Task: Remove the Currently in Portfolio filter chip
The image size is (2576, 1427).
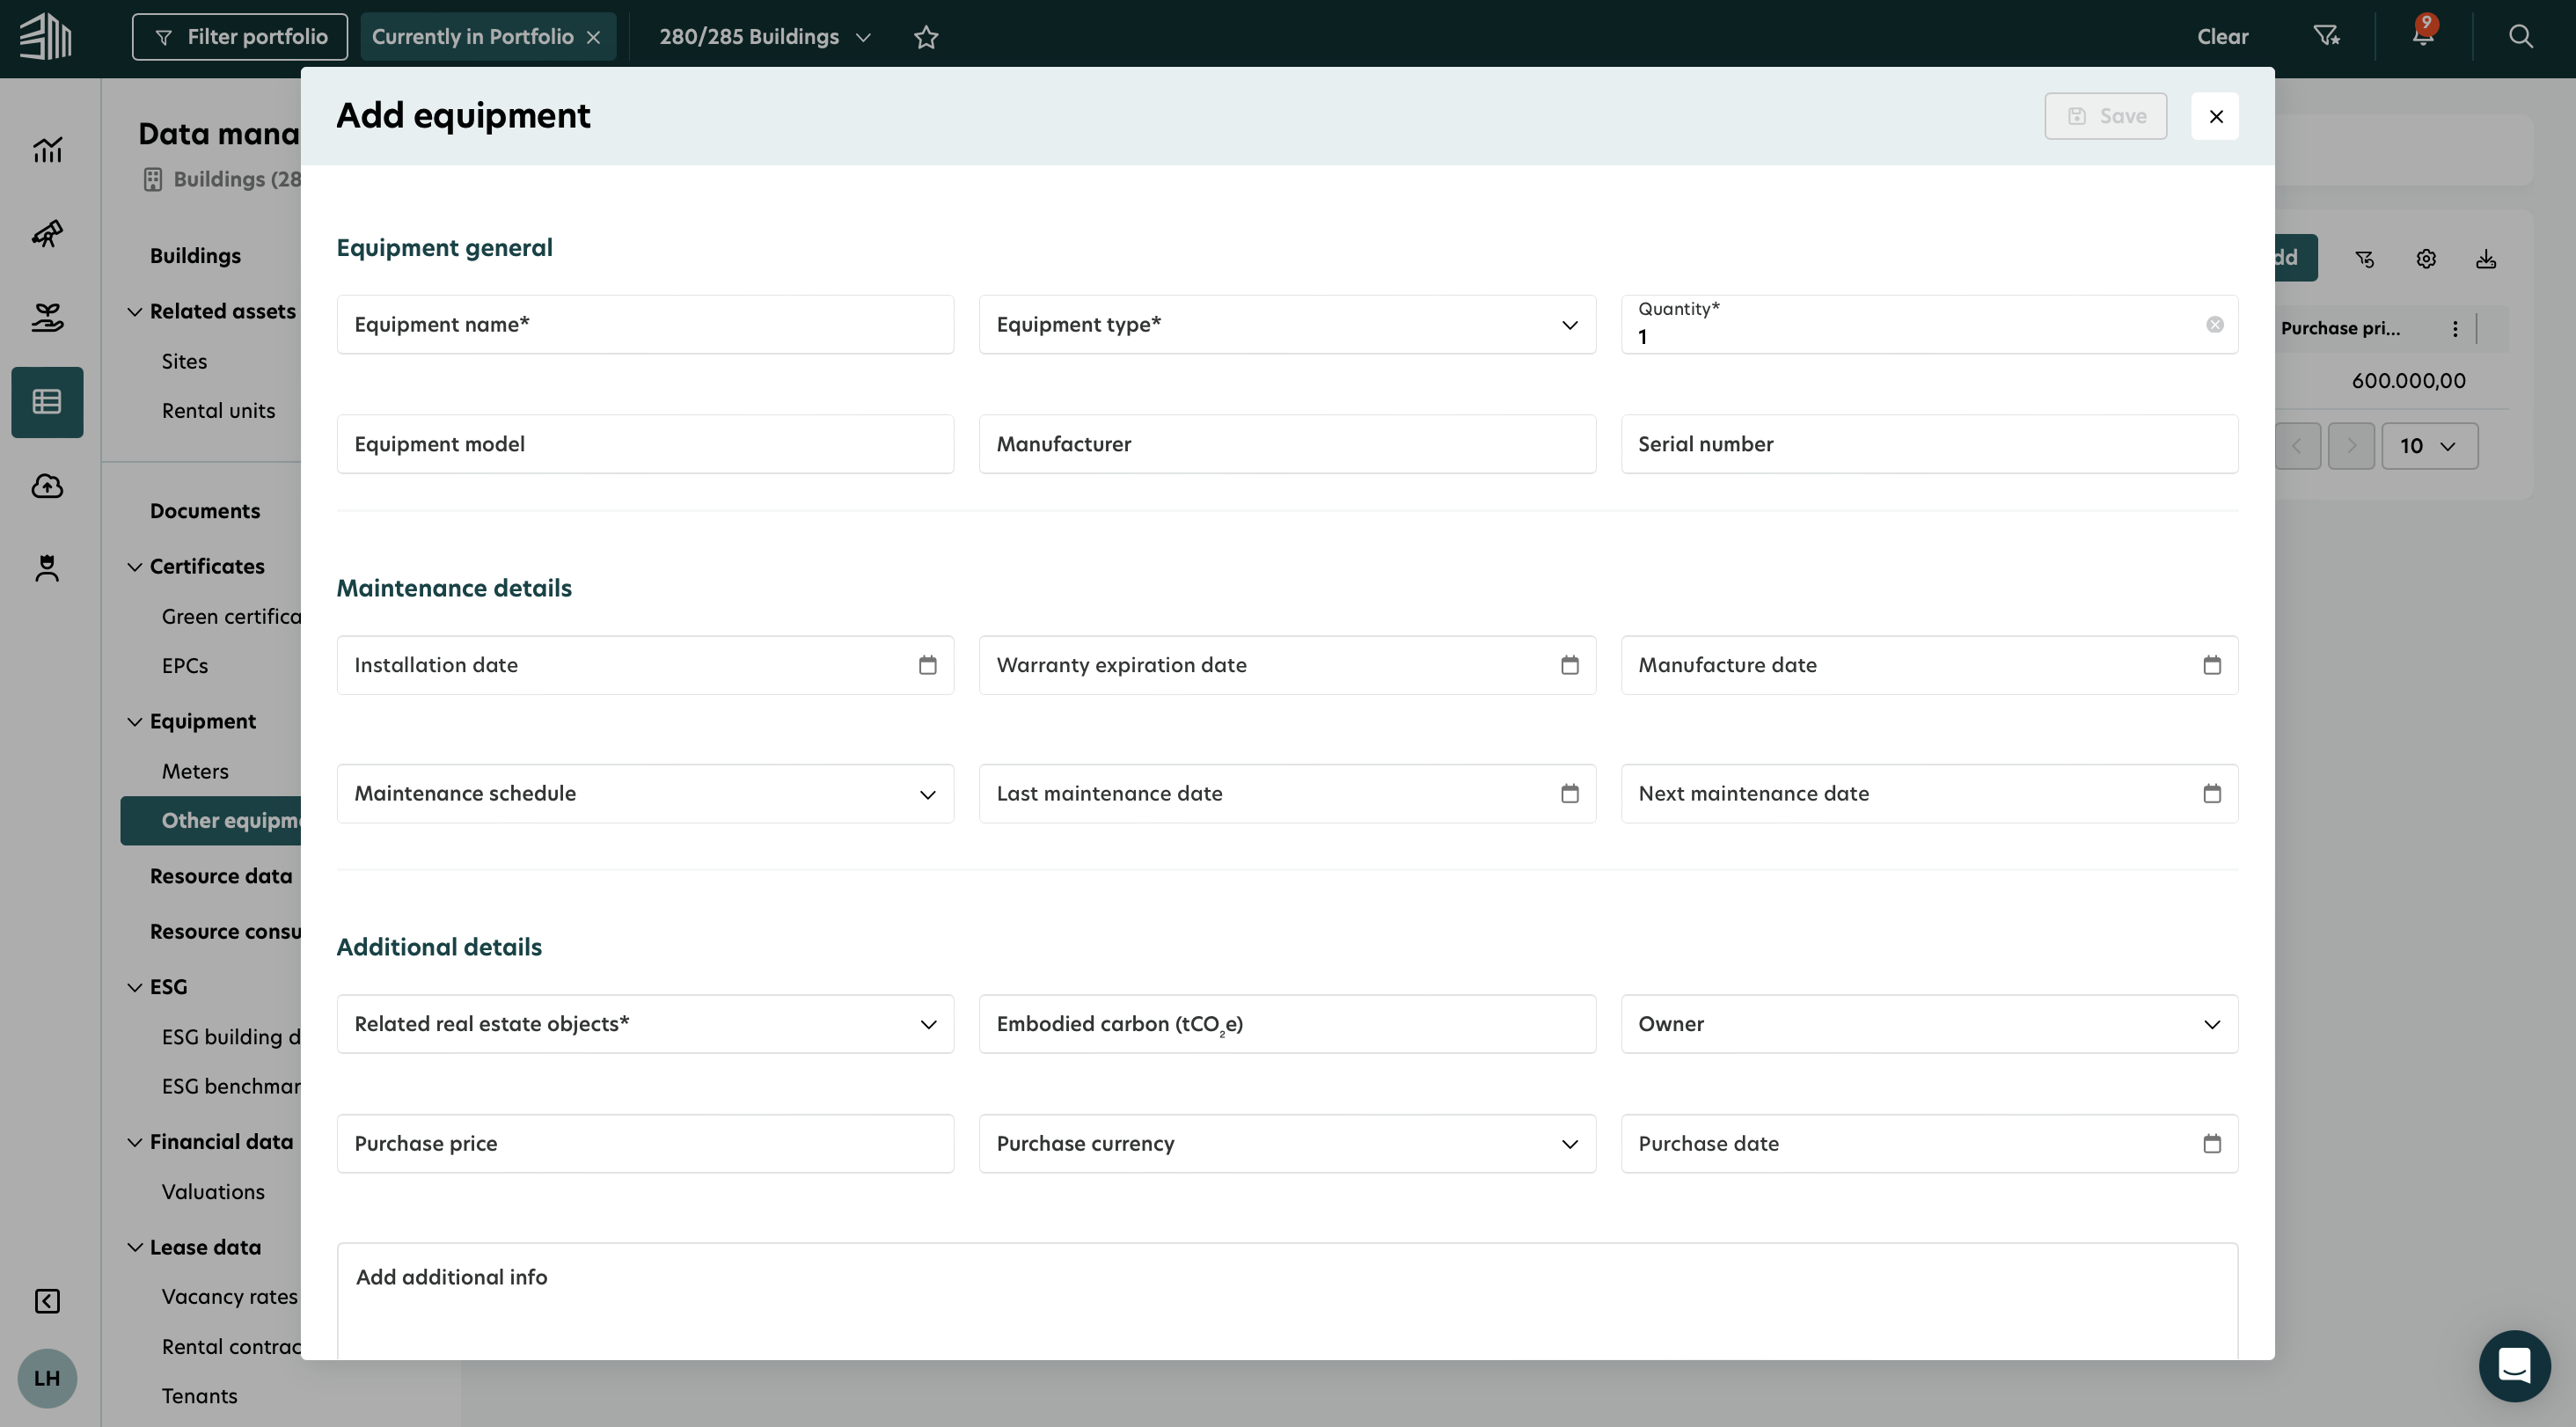Action: click(x=593, y=37)
